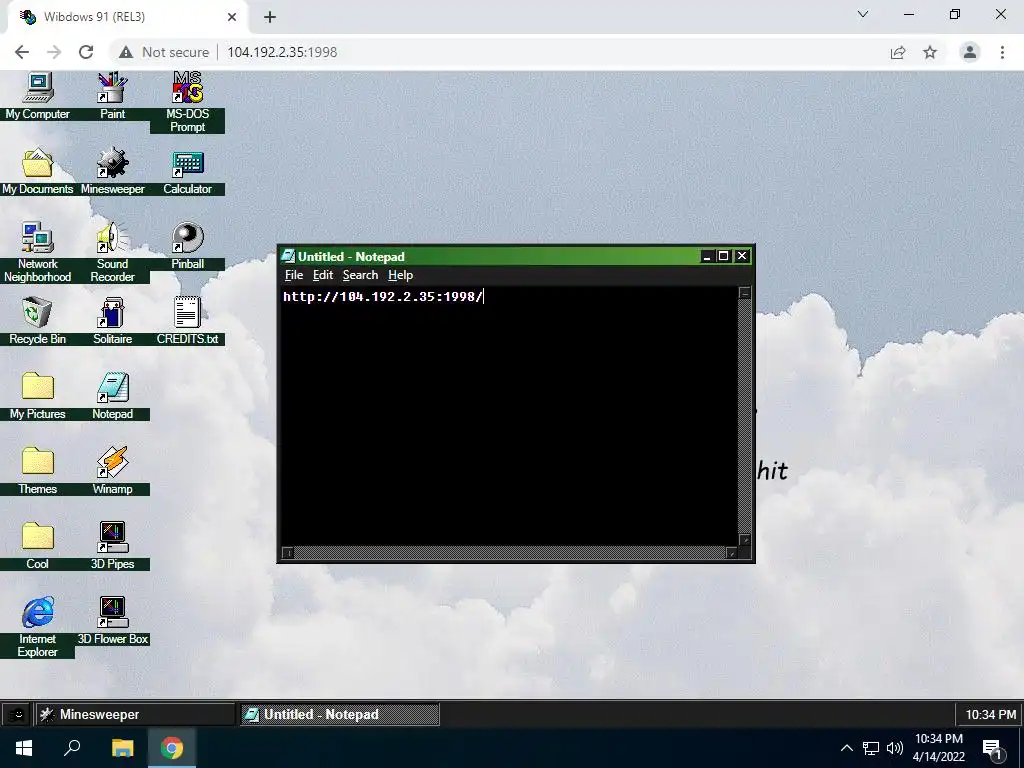Click the Windows clock showing 4/14/2022
This screenshot has height=768, width=1024.
[x=938, y=748]
